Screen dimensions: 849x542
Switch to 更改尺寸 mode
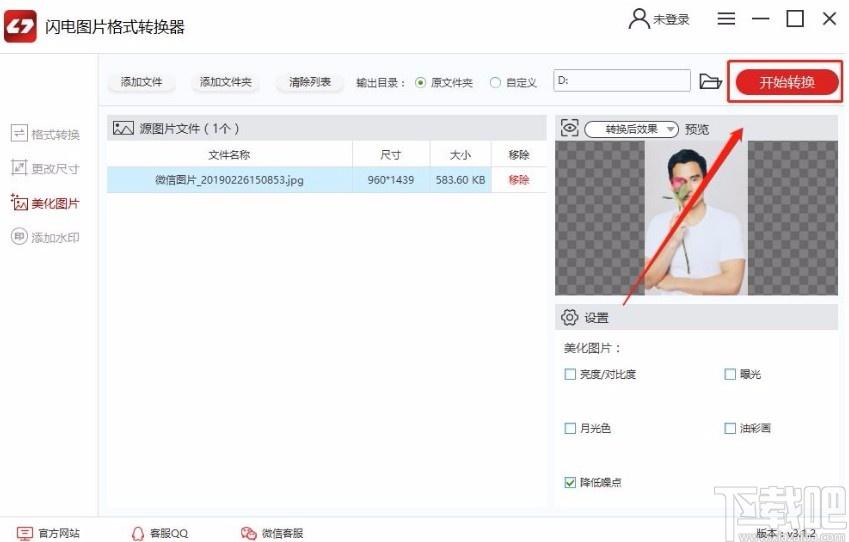click(45, 168)
